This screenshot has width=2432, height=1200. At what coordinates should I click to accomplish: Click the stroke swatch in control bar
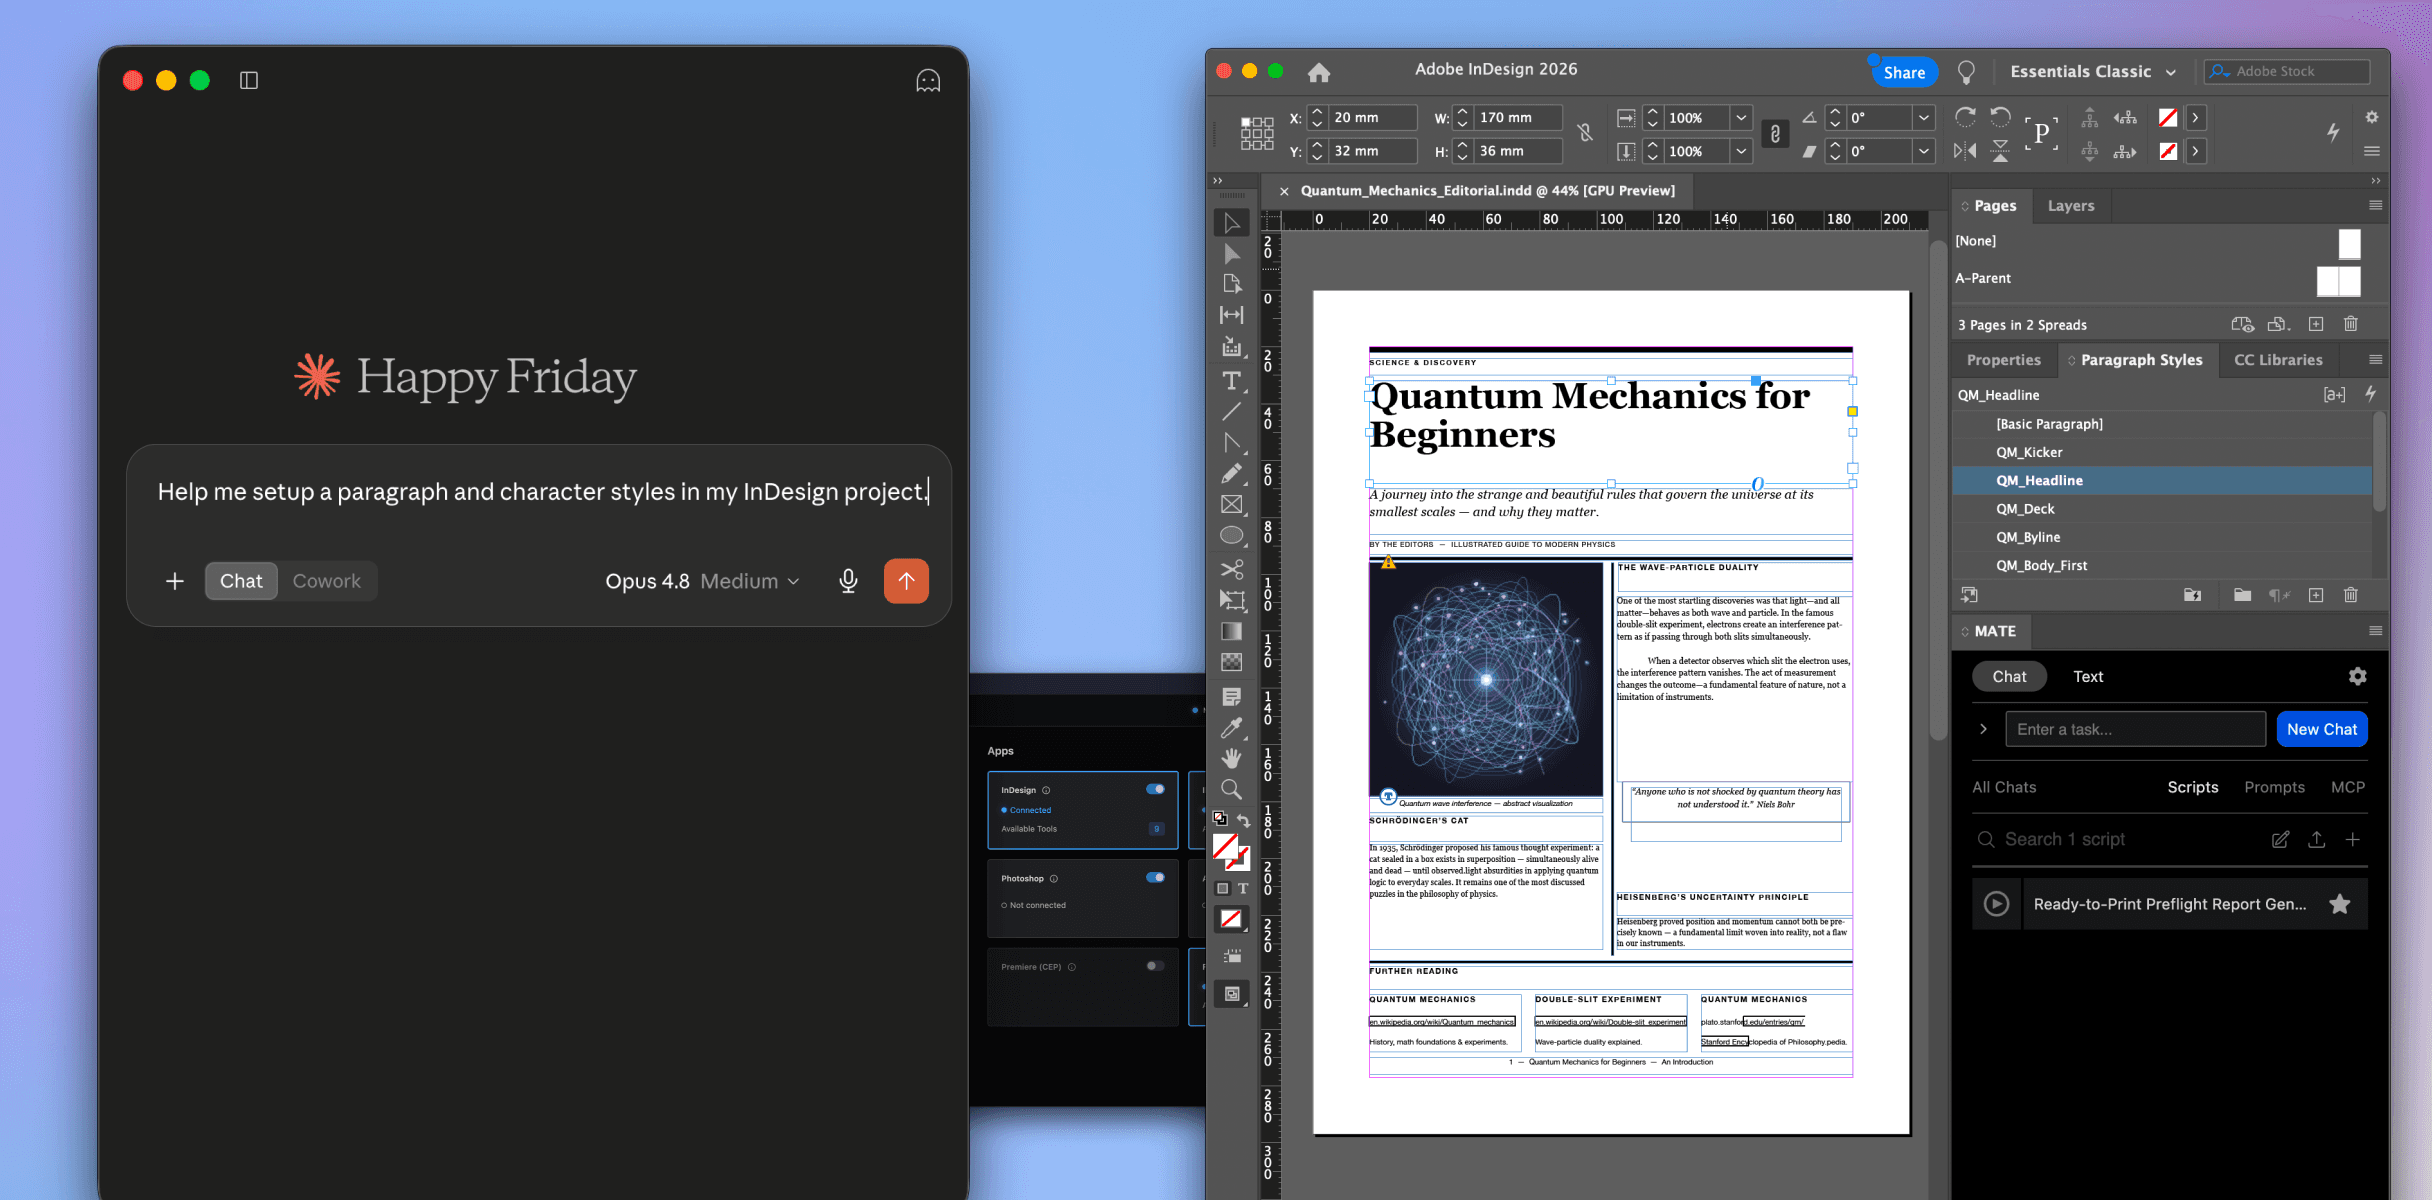pyautogui.click(x=2168, y=151)
